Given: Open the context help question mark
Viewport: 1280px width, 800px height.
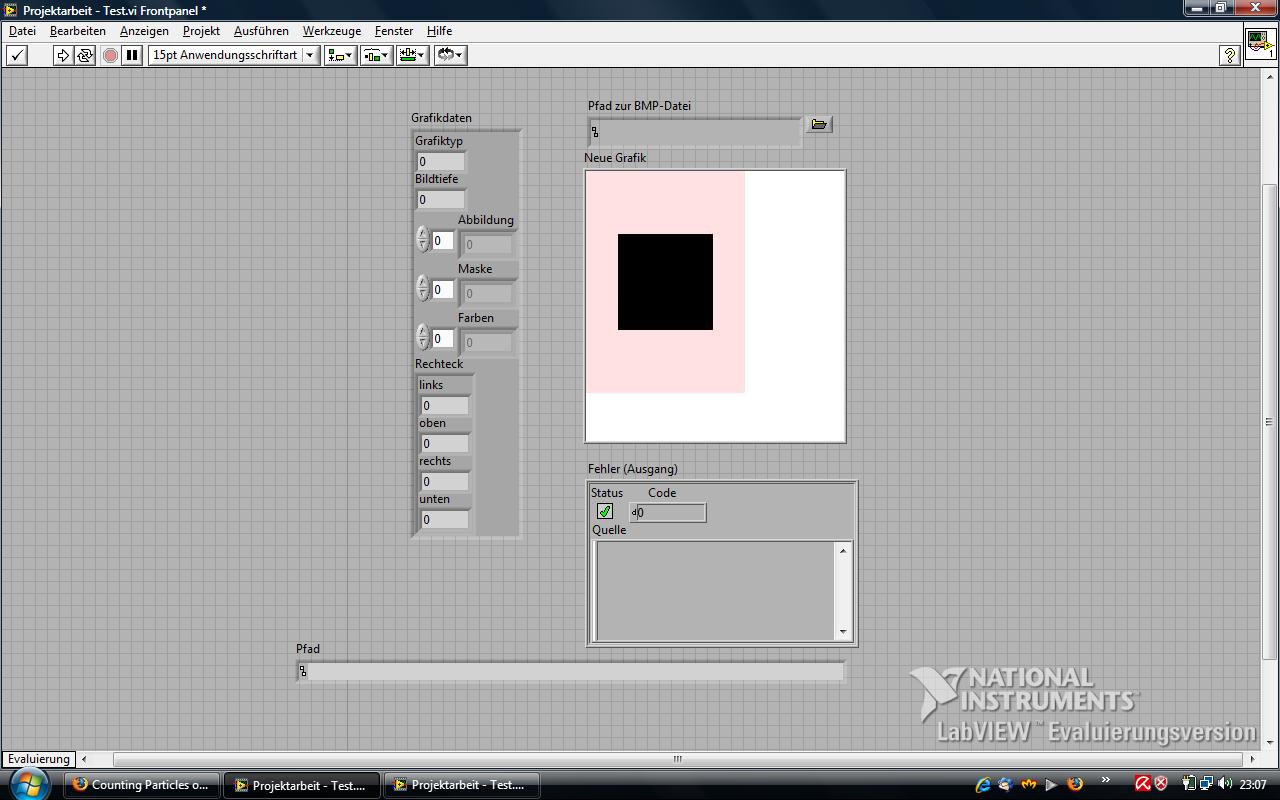Looking at the screenshot, I should pos(1230,56).
